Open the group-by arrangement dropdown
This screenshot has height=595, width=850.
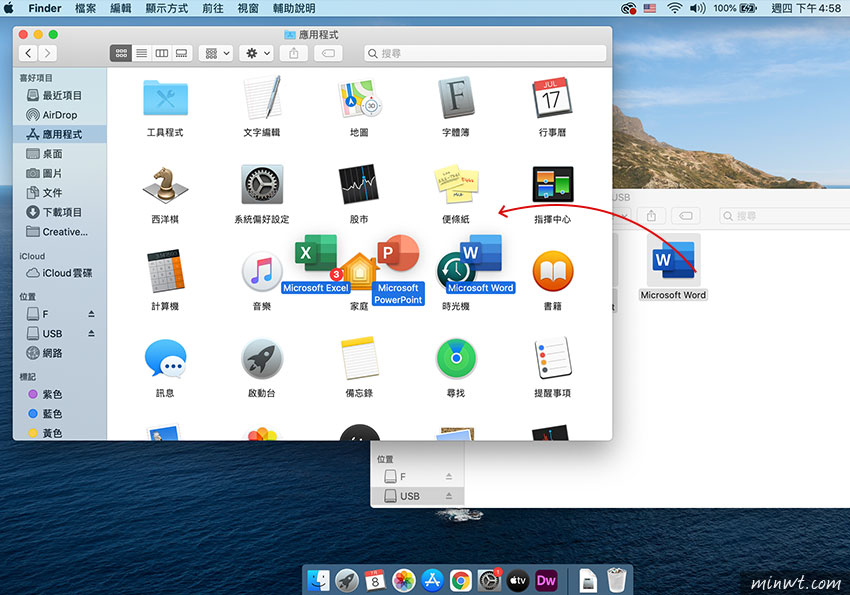[x=216, y=53]
